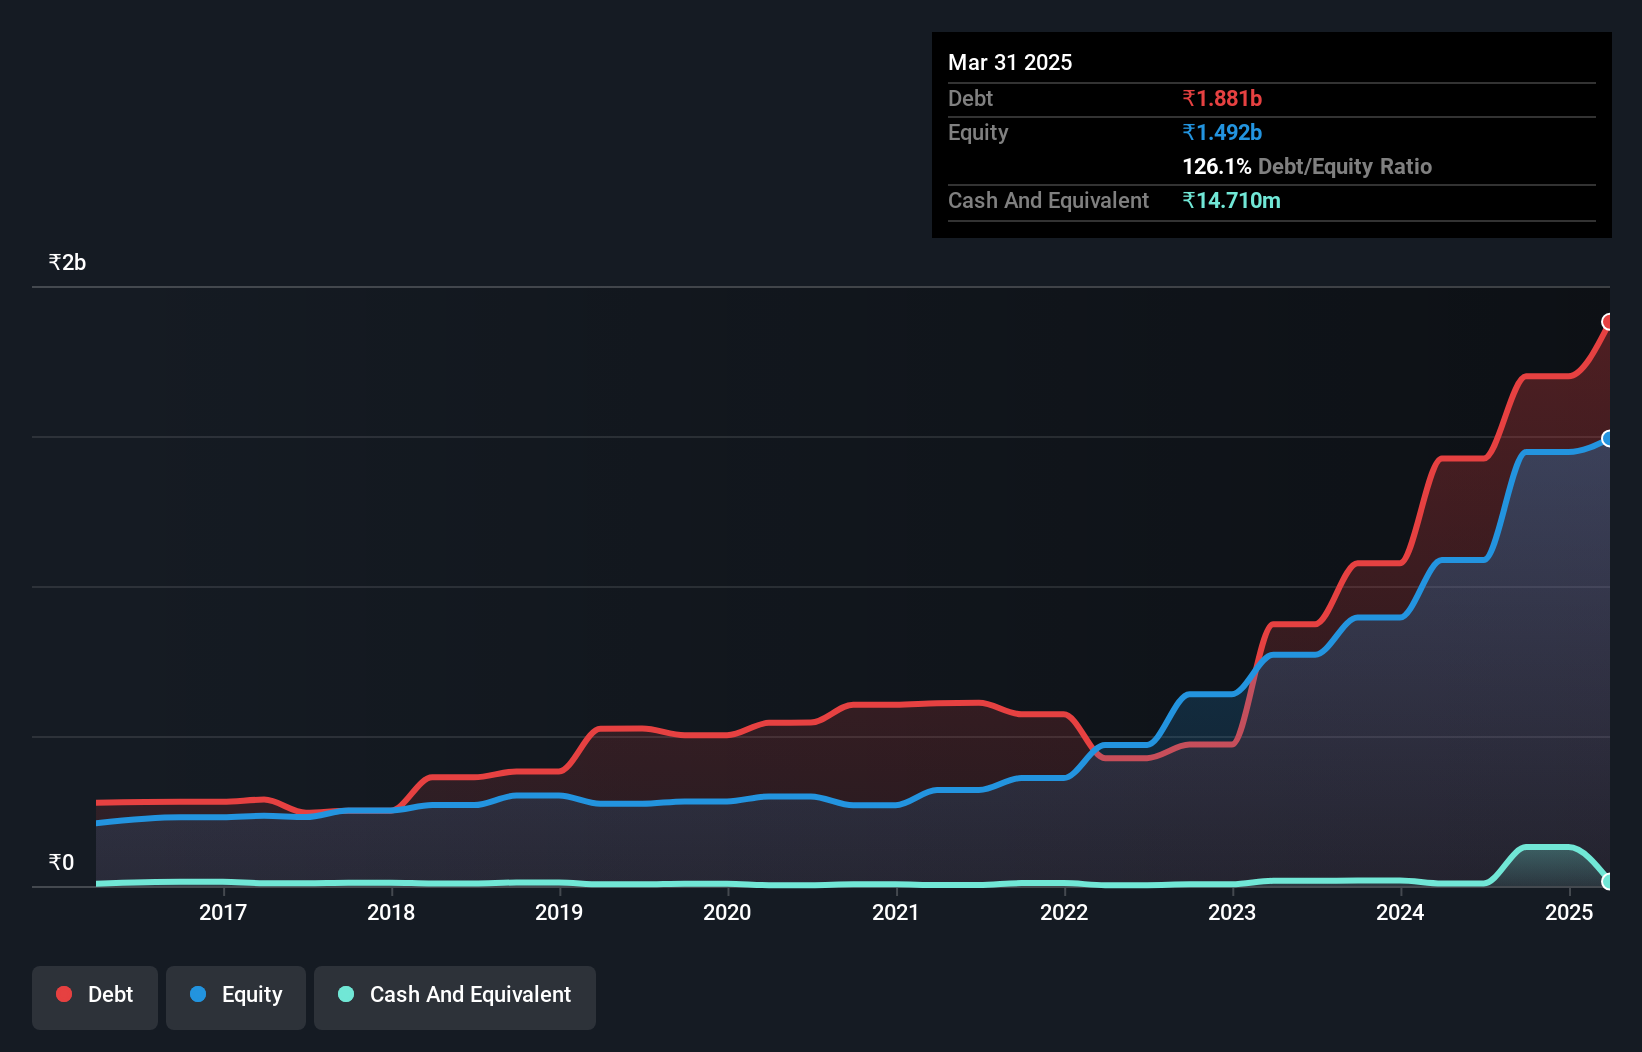This screenshot has height=1052, width=1642.
Task: Toggle the Cash And Equivalent series visibility
Action: point(455,996)
